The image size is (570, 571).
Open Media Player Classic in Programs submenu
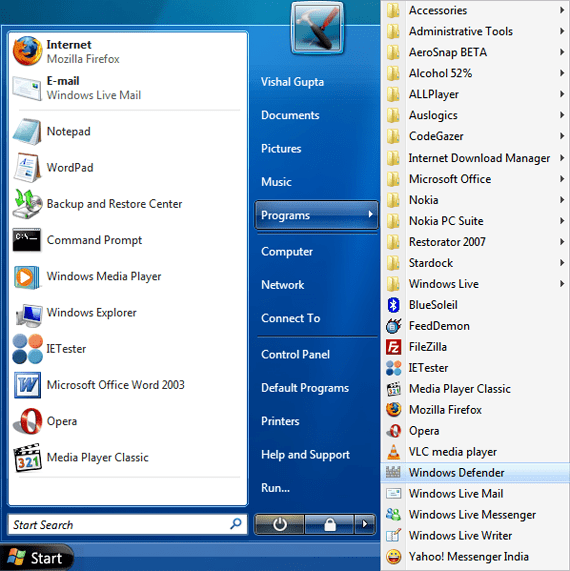(x=475, y=389)
